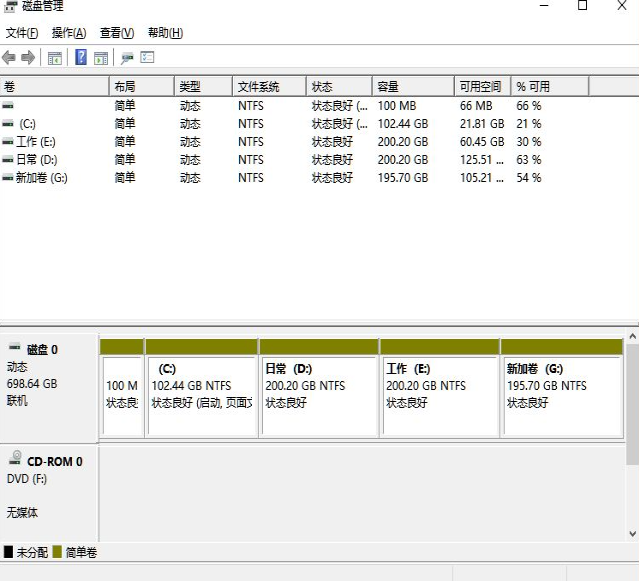Click the checklist settings toolbar icon
639x581 pixels.
point(147,58)
